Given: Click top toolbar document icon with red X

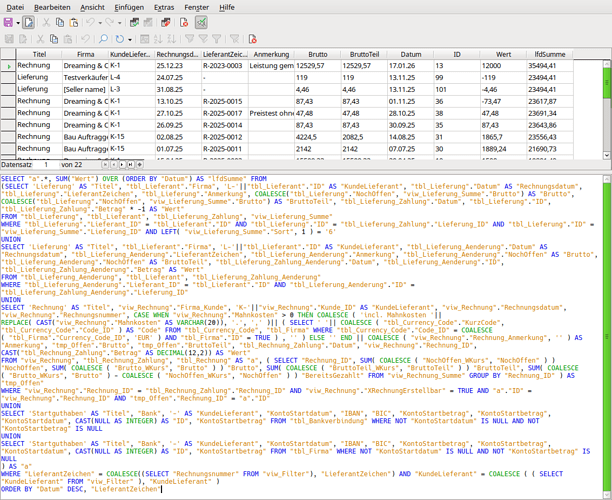Looking at the screenshot, I should click(x=184, y=23).
